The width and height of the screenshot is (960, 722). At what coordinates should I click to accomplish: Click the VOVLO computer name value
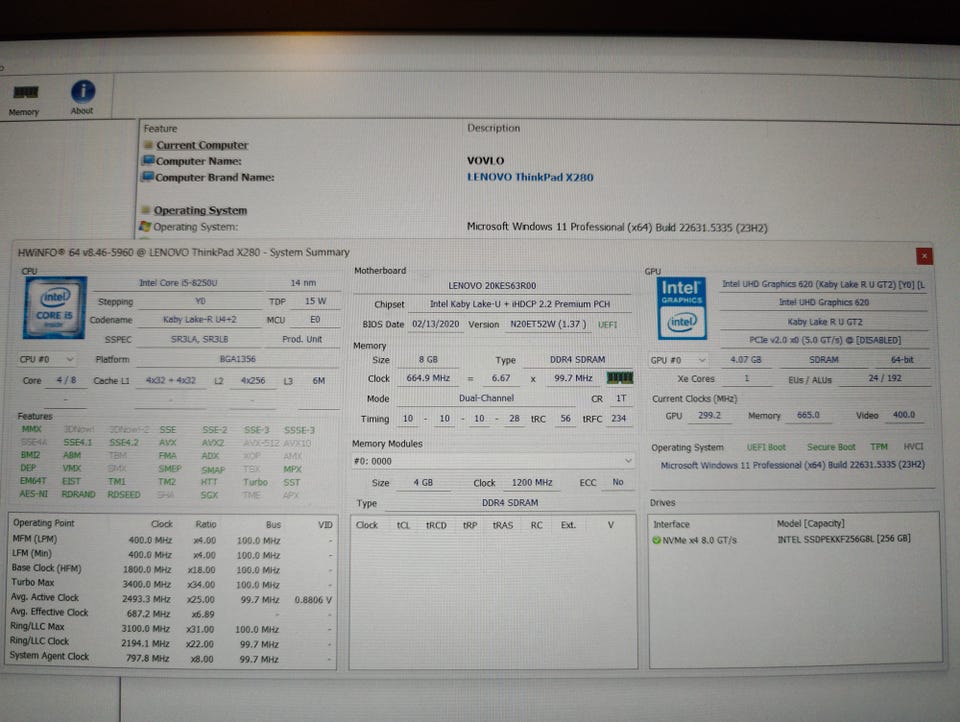point(486,160)
